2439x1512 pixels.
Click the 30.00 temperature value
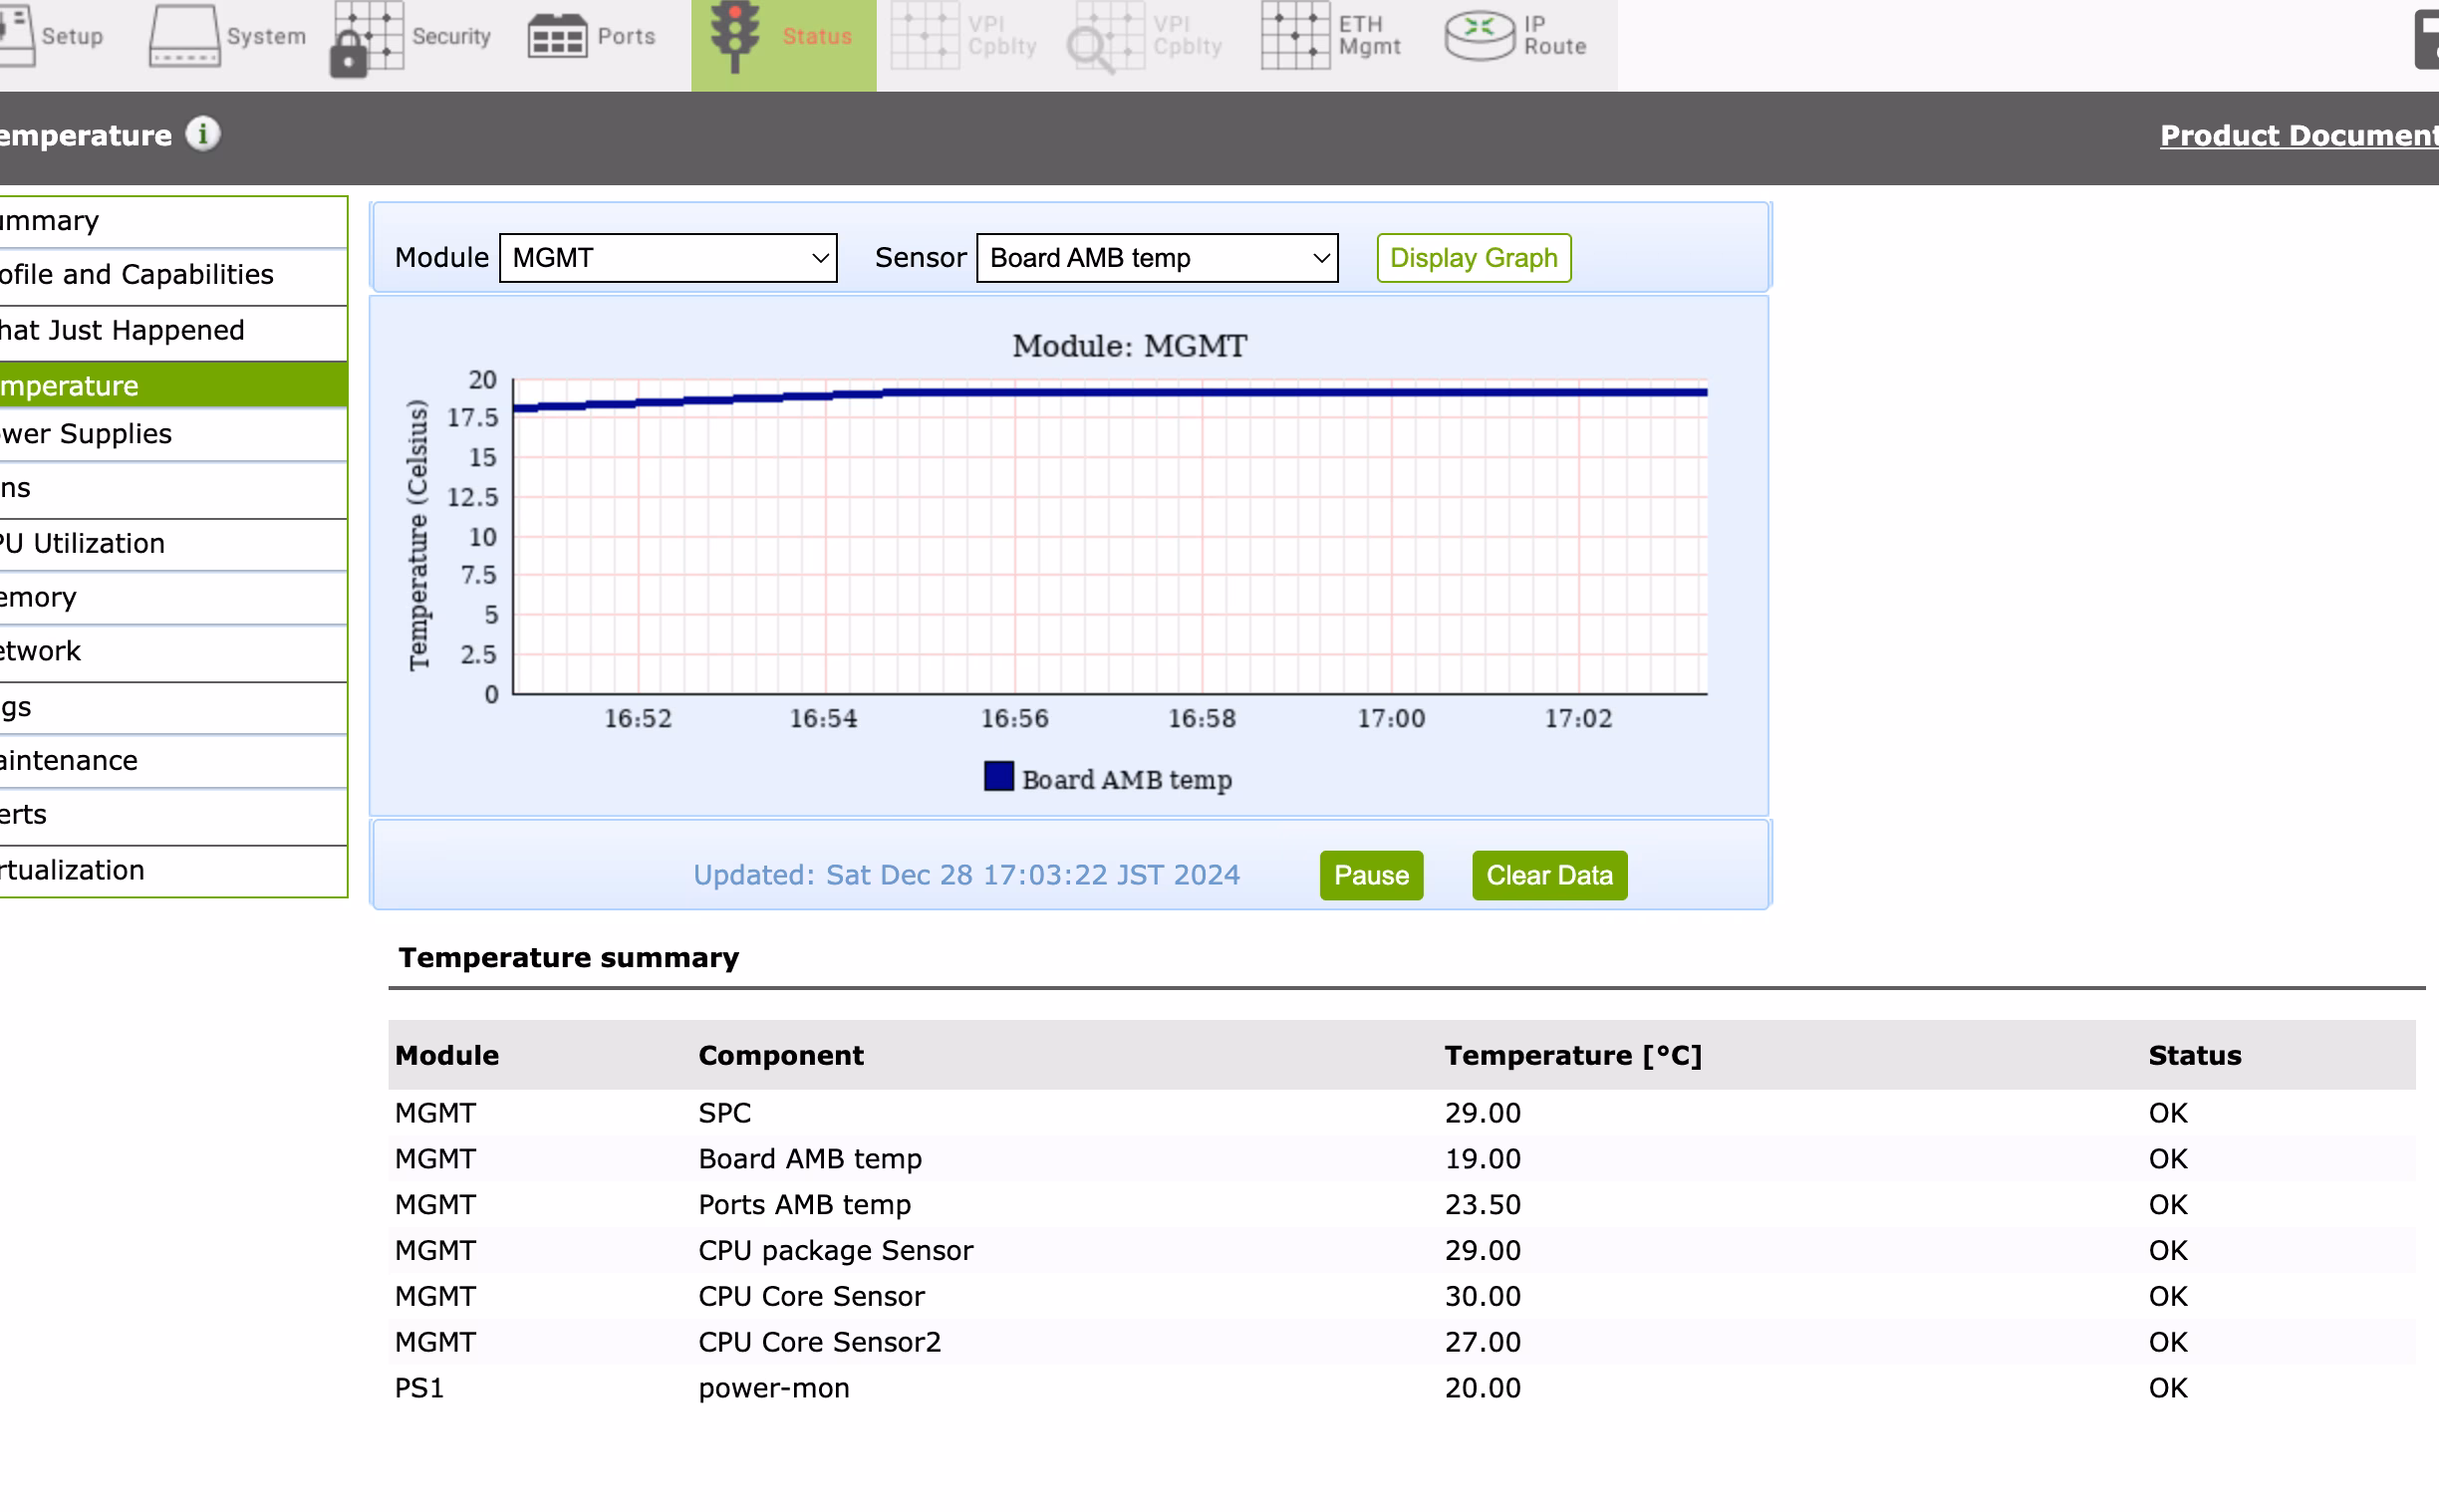point(1483,1297)
